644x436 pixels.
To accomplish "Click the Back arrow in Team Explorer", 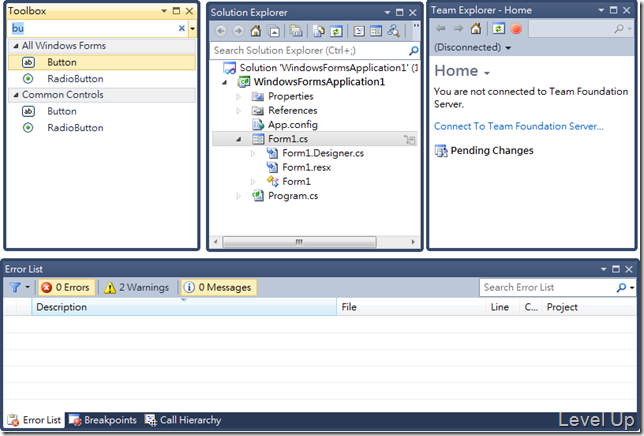I will pos(441,28).
